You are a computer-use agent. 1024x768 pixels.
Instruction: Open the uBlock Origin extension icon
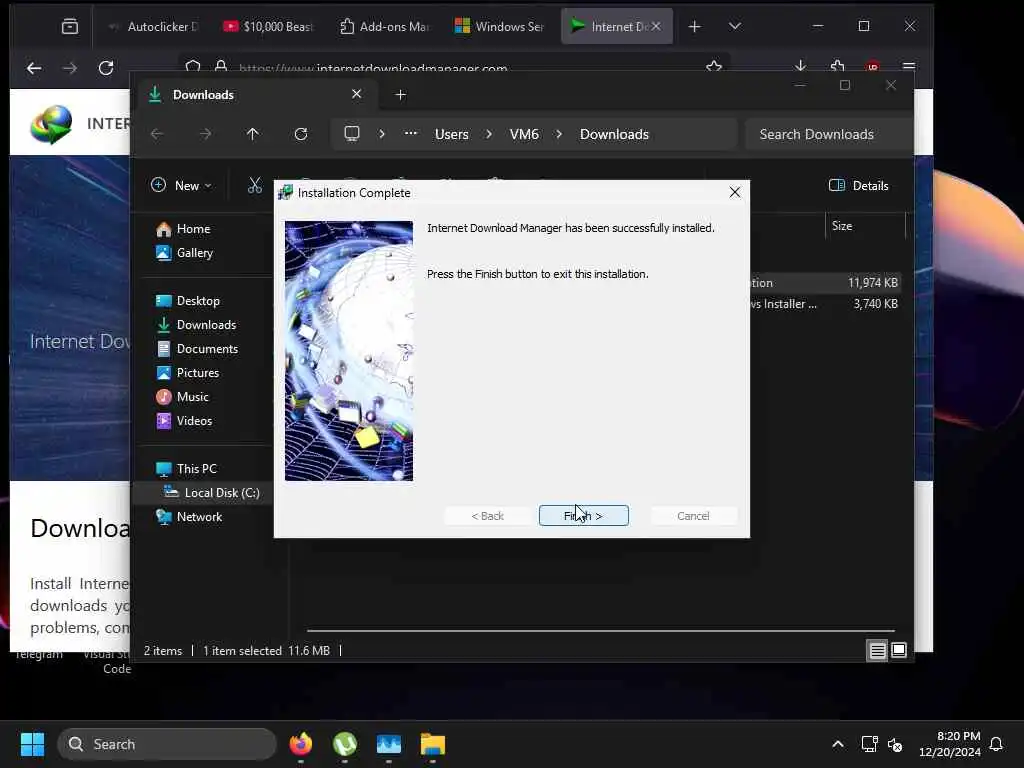pos(872,66)
